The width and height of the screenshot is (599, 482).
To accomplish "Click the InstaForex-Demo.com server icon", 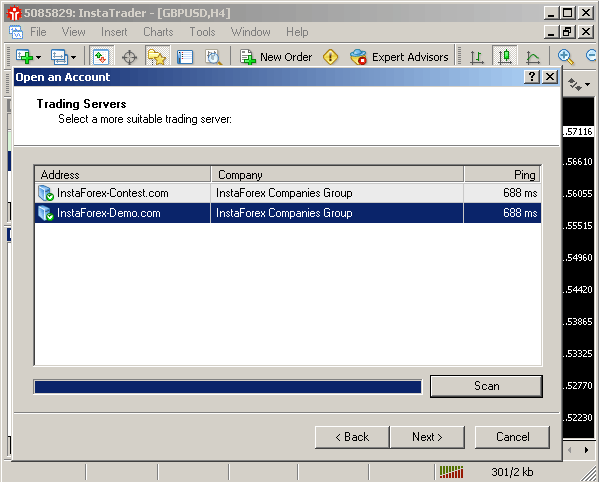I will click(46, 213).
